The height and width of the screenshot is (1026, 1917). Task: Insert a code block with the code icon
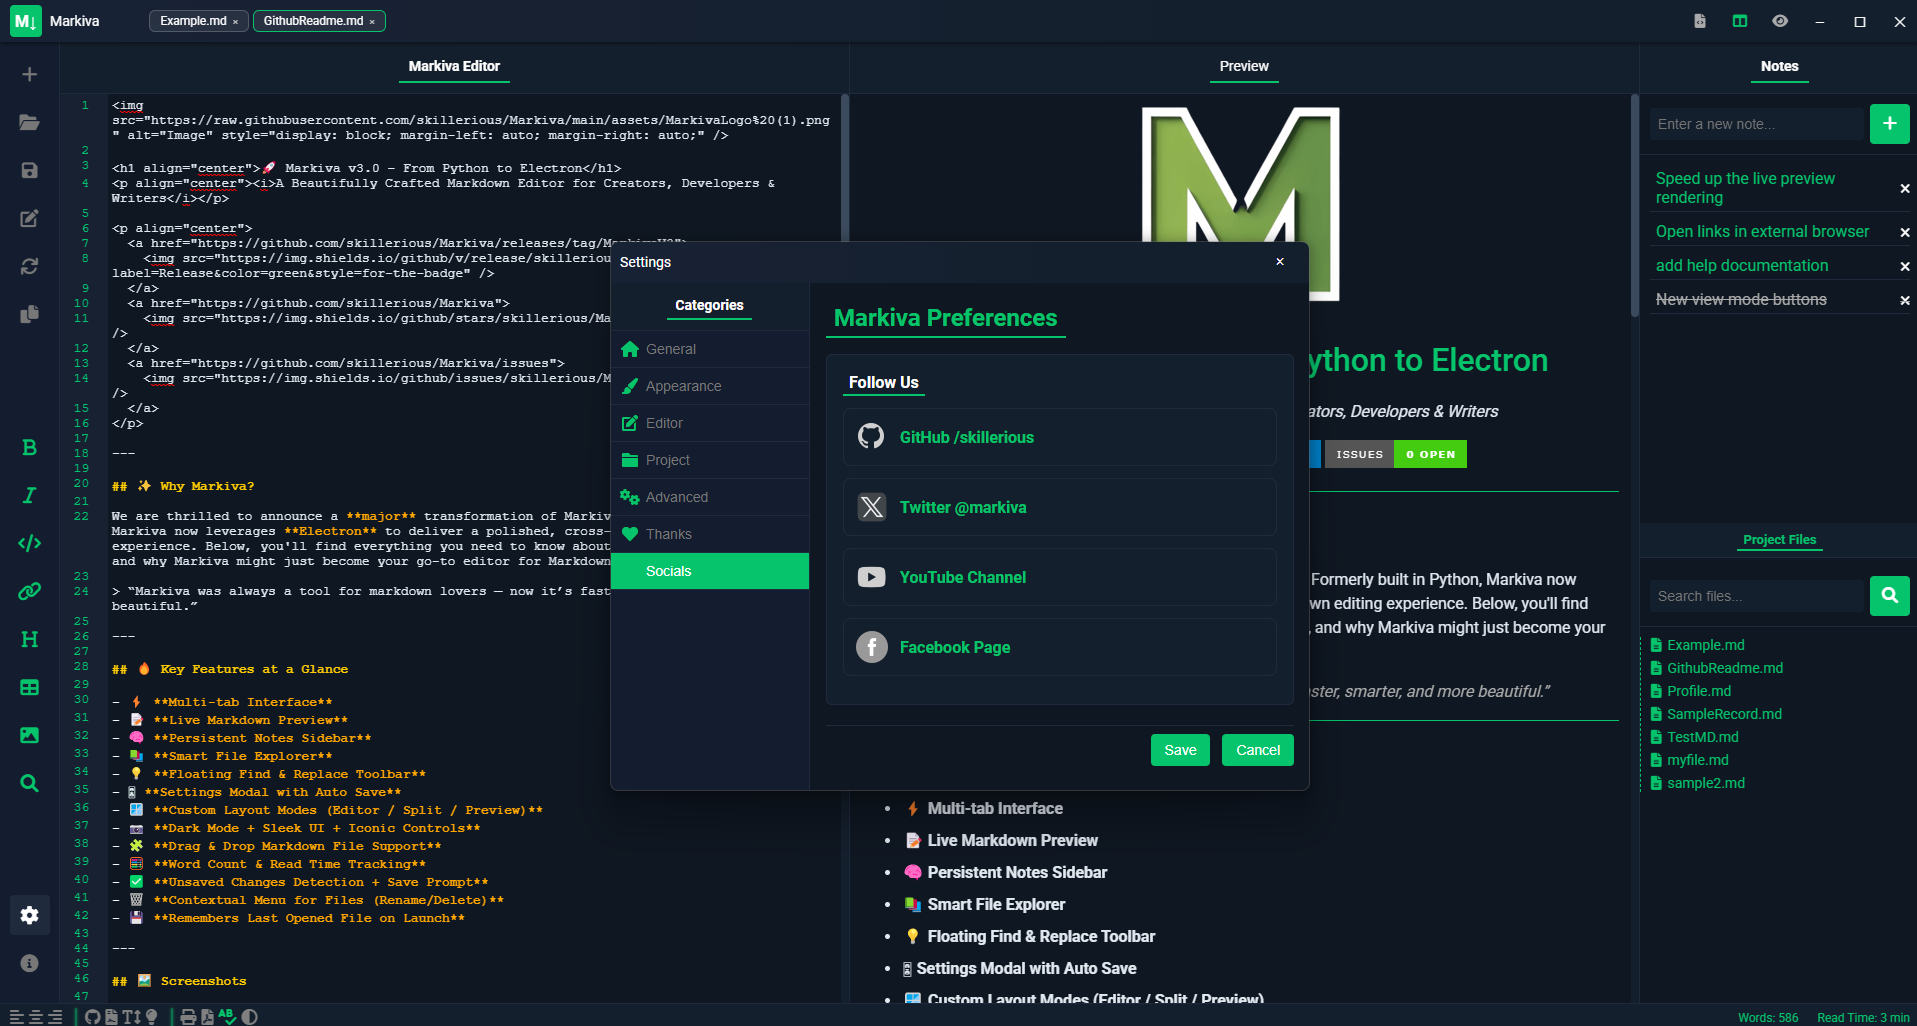pos(30,543)
